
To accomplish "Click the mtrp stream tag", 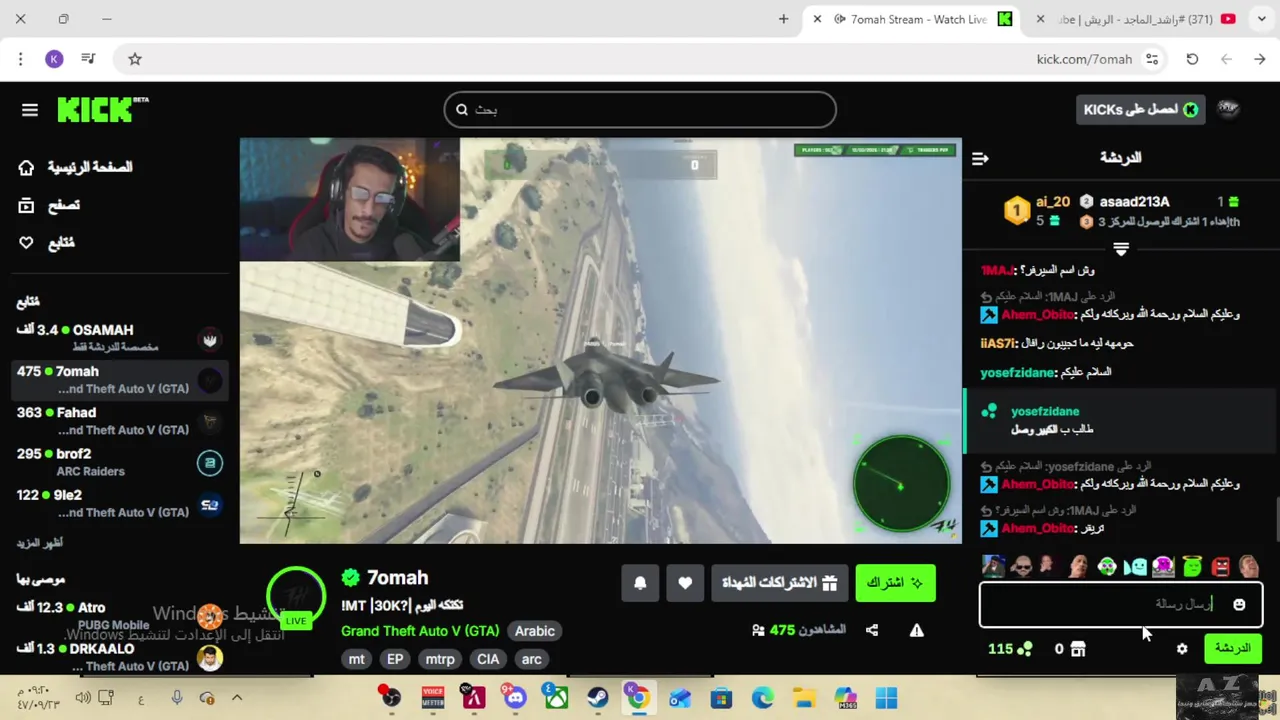I will [440, 659].
